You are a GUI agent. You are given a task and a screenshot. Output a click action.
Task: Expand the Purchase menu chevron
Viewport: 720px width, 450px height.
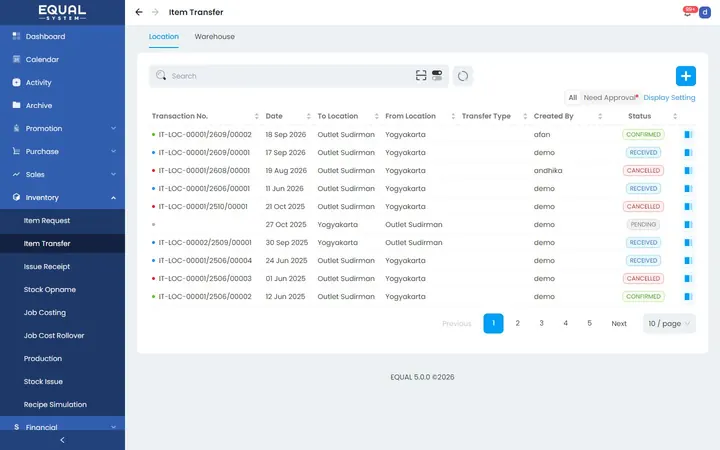tap(113, 151)
